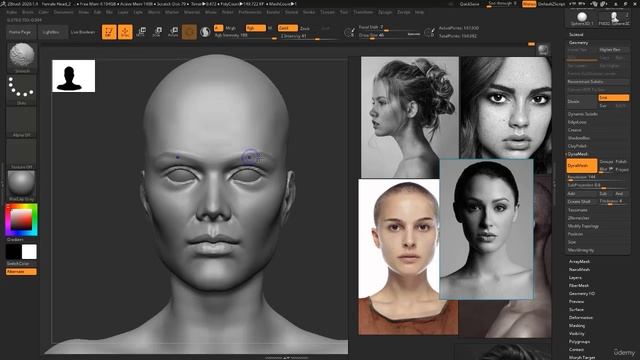Open the Alpha menu
640x360 pixels.
pos(11,12)
